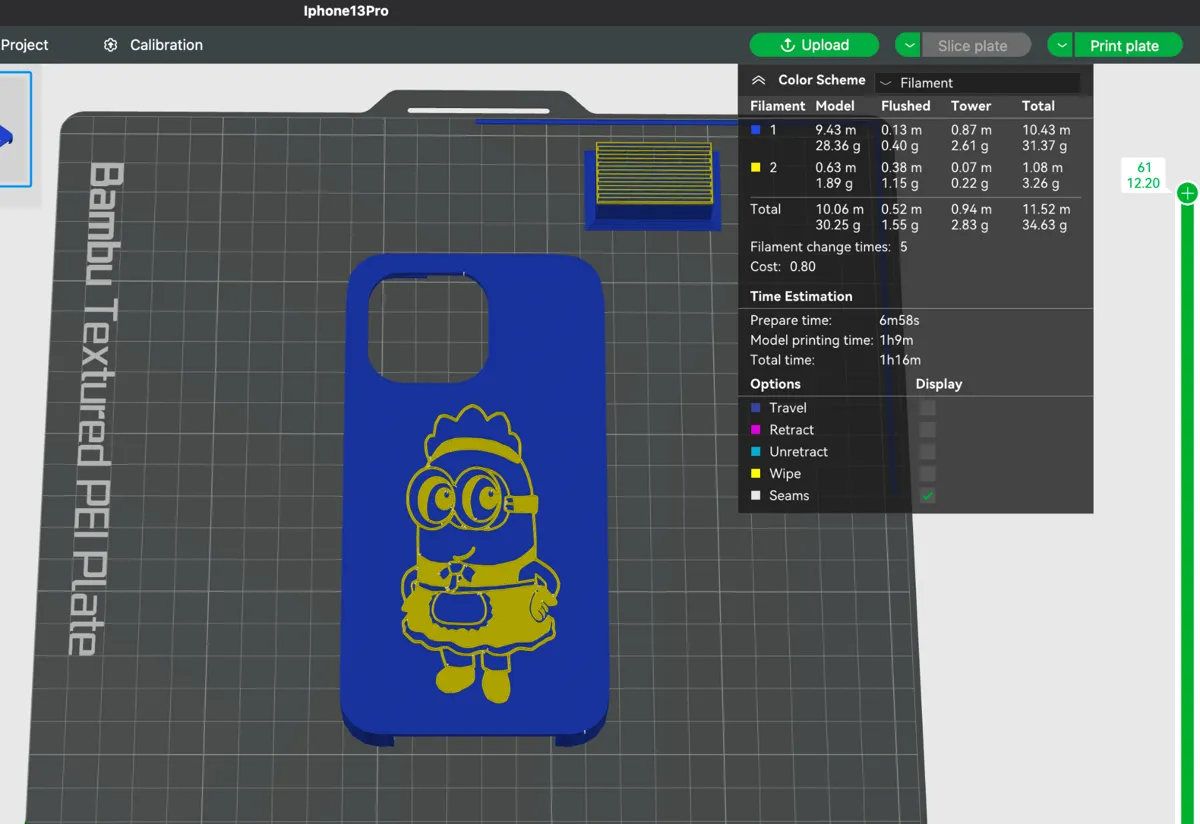Screen dimensions: 1200x824
Task: Click the prime tower on the plate
Action: [652, 185]
